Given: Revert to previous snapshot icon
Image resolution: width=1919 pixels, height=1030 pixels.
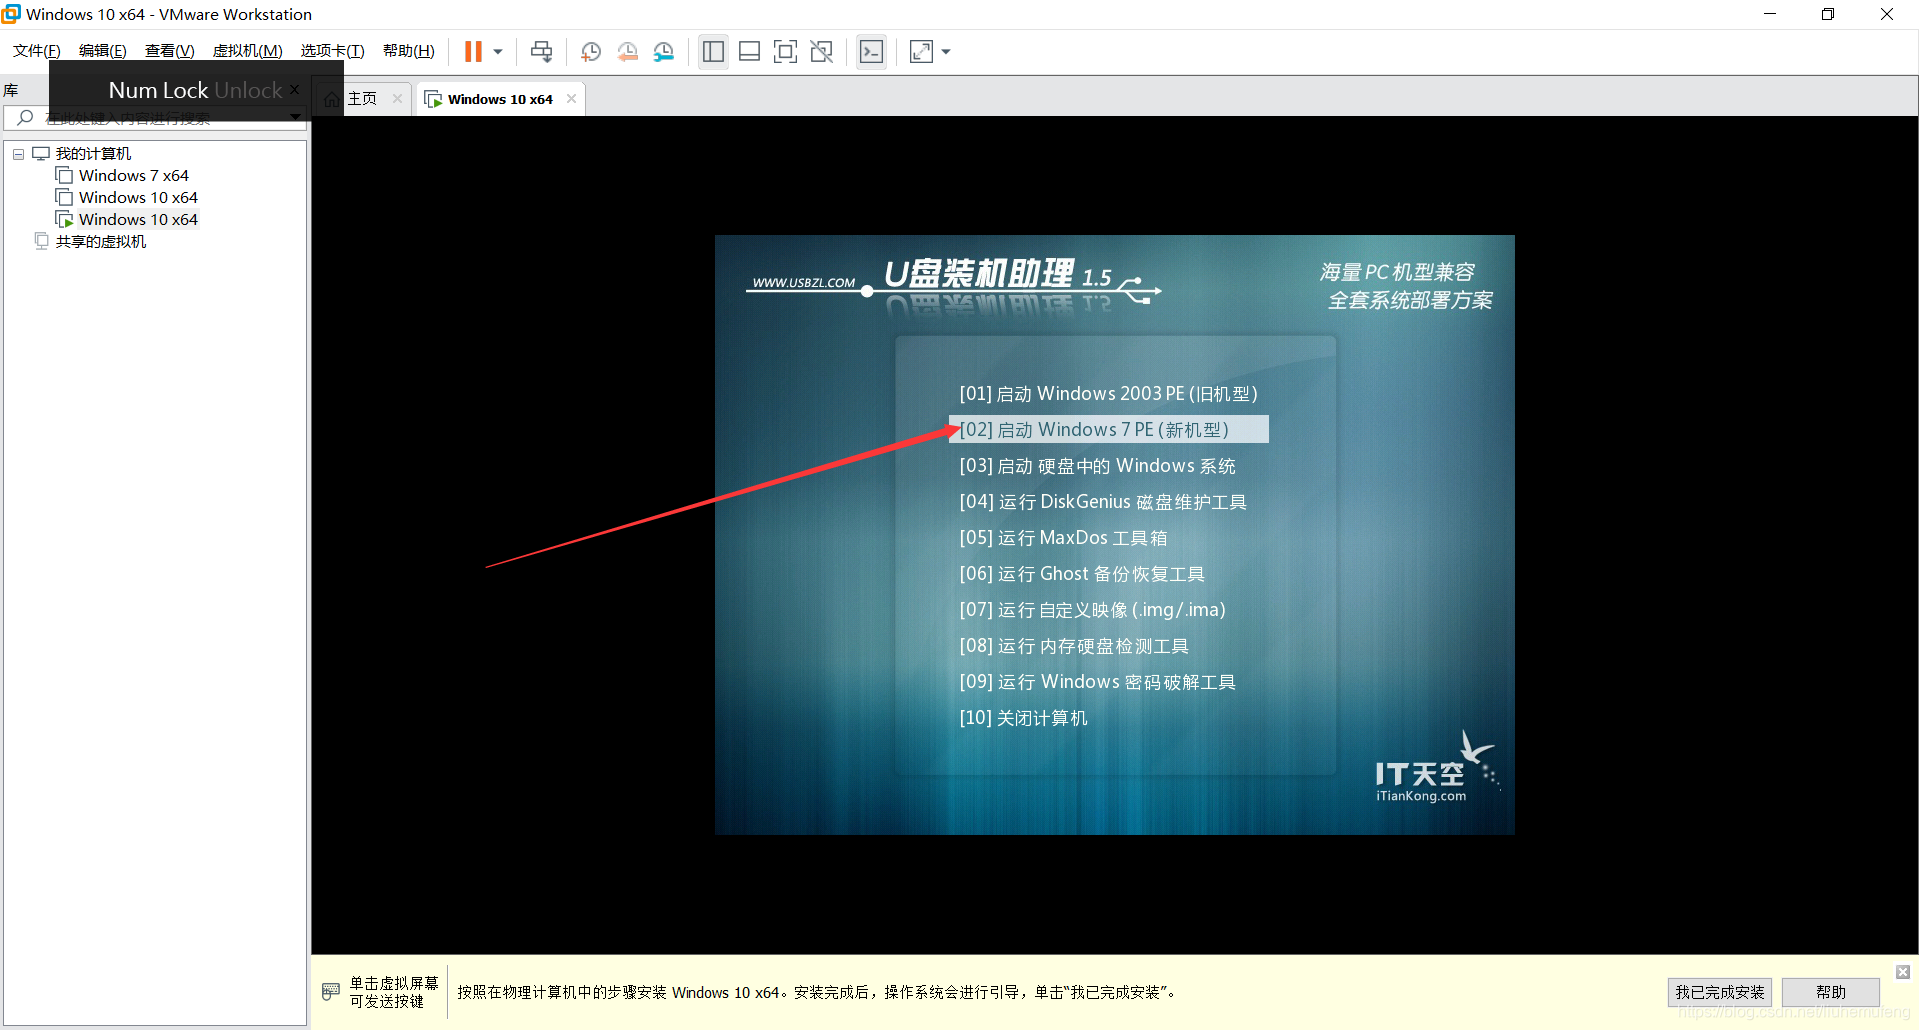Looking at the screenshot, I should [x=627, y=51].
